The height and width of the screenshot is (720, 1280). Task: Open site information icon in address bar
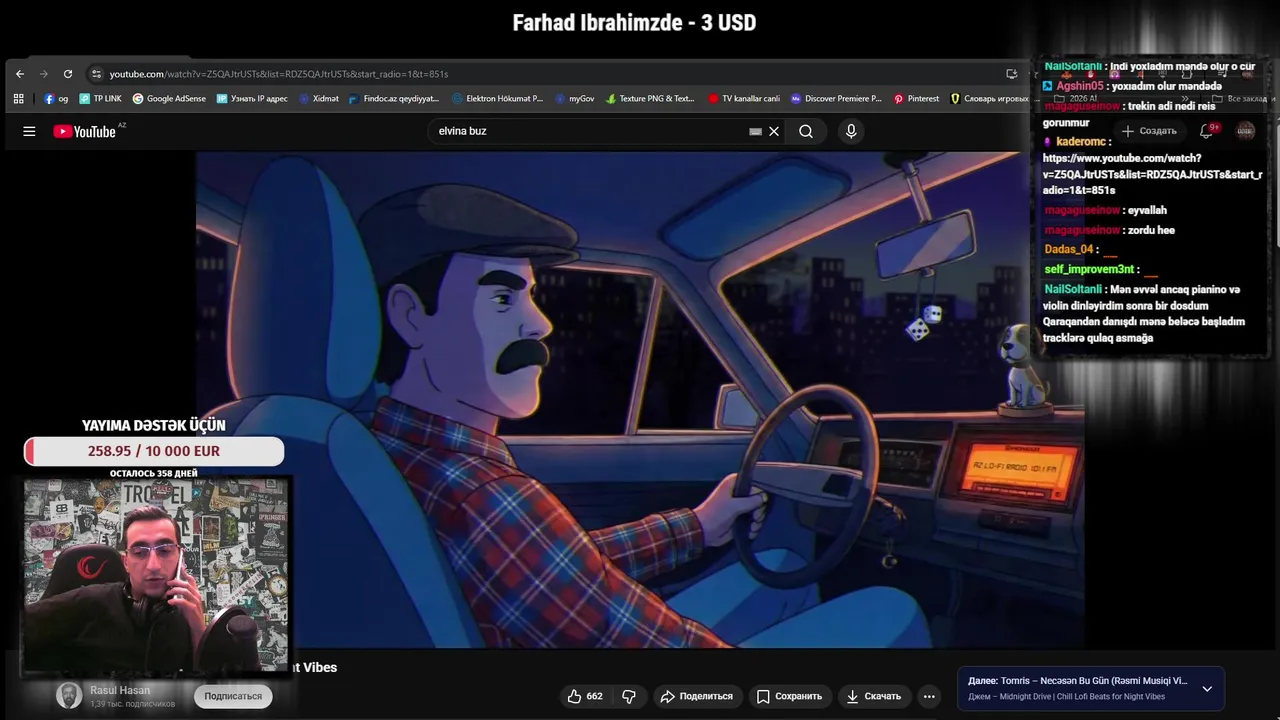point(96,74)
